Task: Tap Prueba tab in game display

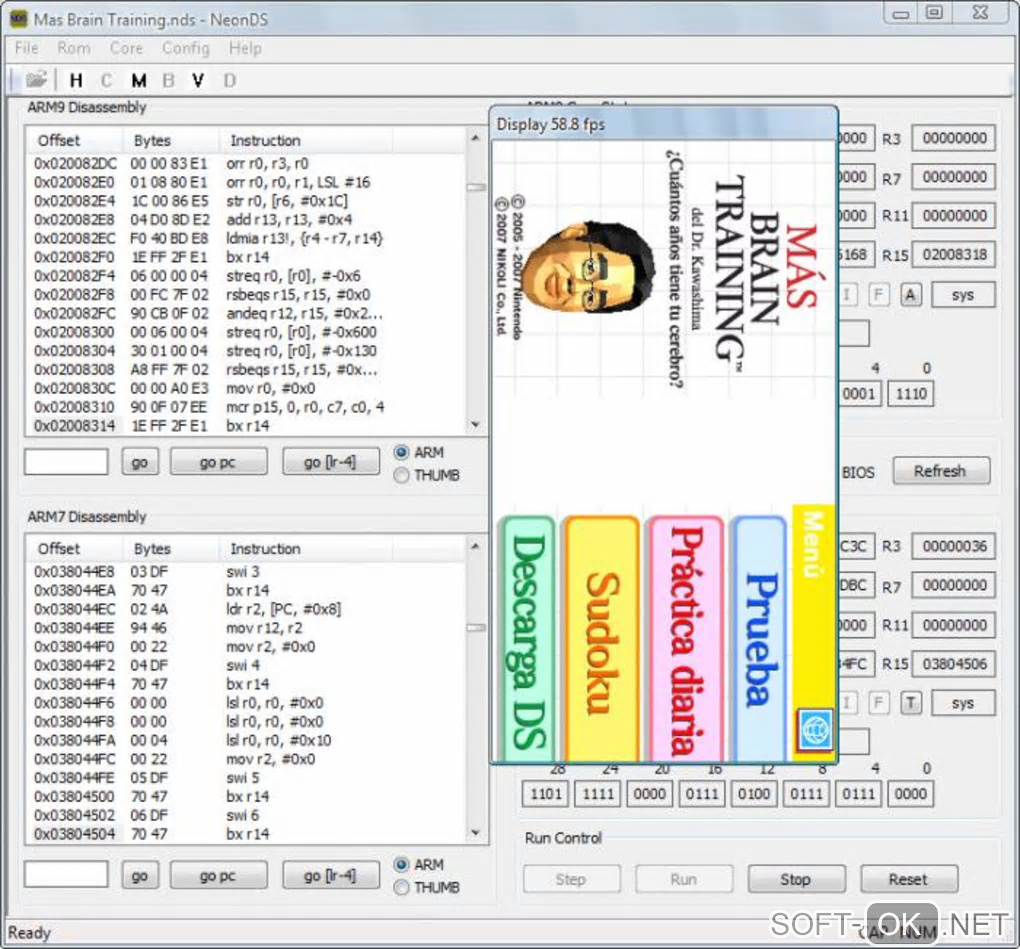Action: click(760, 640)
